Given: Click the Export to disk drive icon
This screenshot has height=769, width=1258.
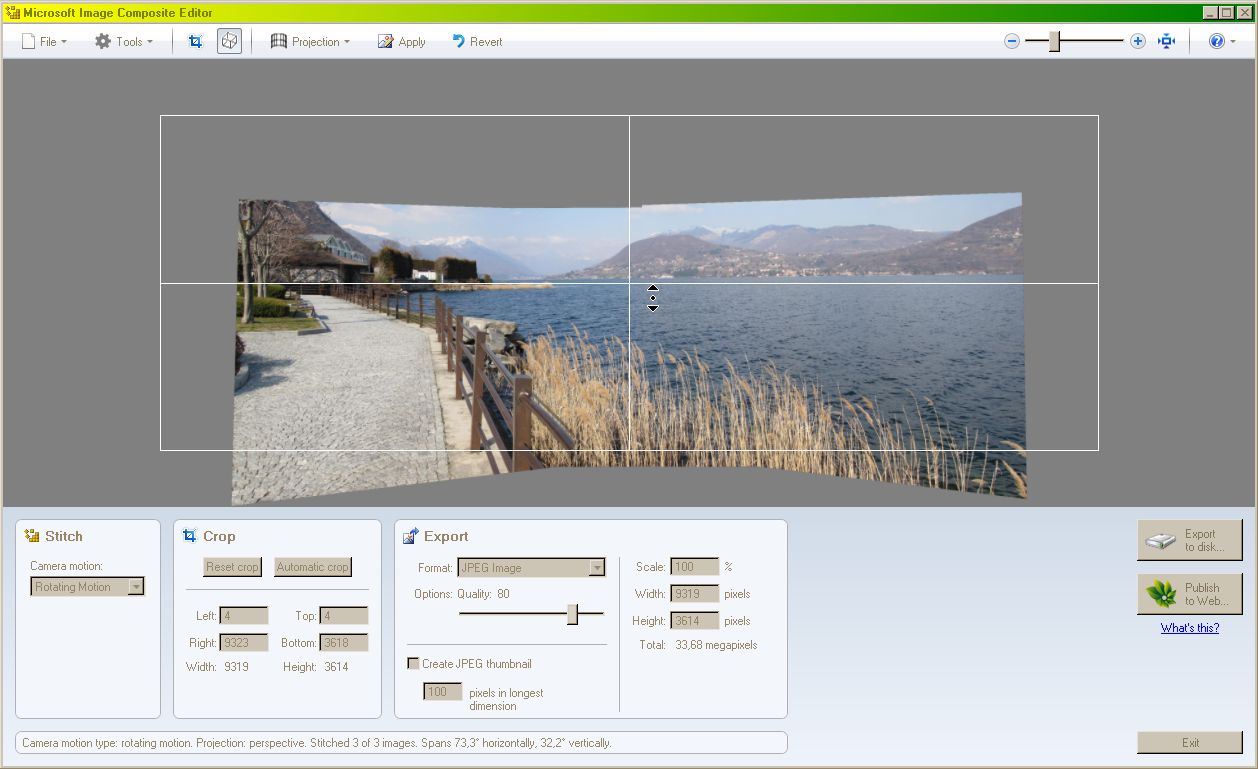Looking at the screenshot, I should pos(1162,541).
